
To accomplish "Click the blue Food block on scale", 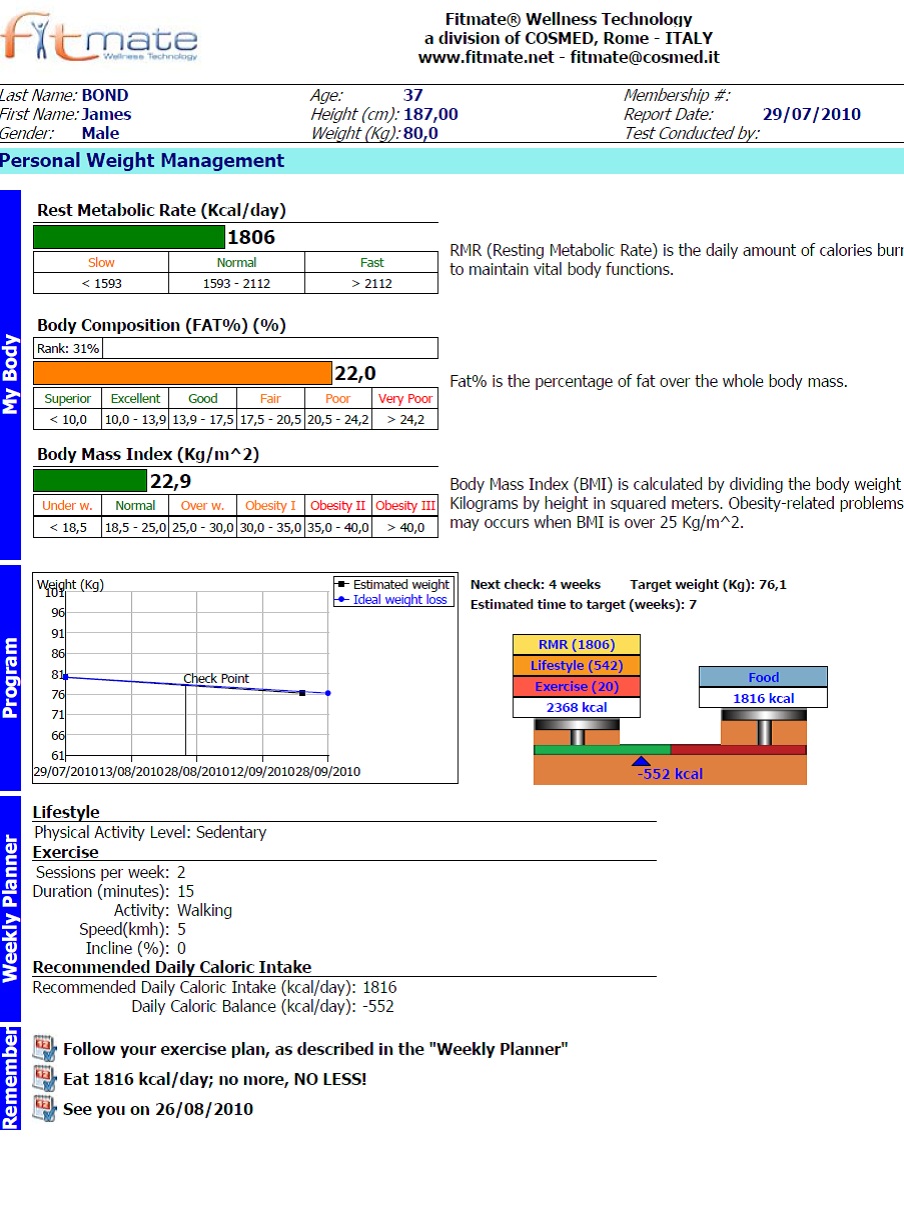I will 763,677.
